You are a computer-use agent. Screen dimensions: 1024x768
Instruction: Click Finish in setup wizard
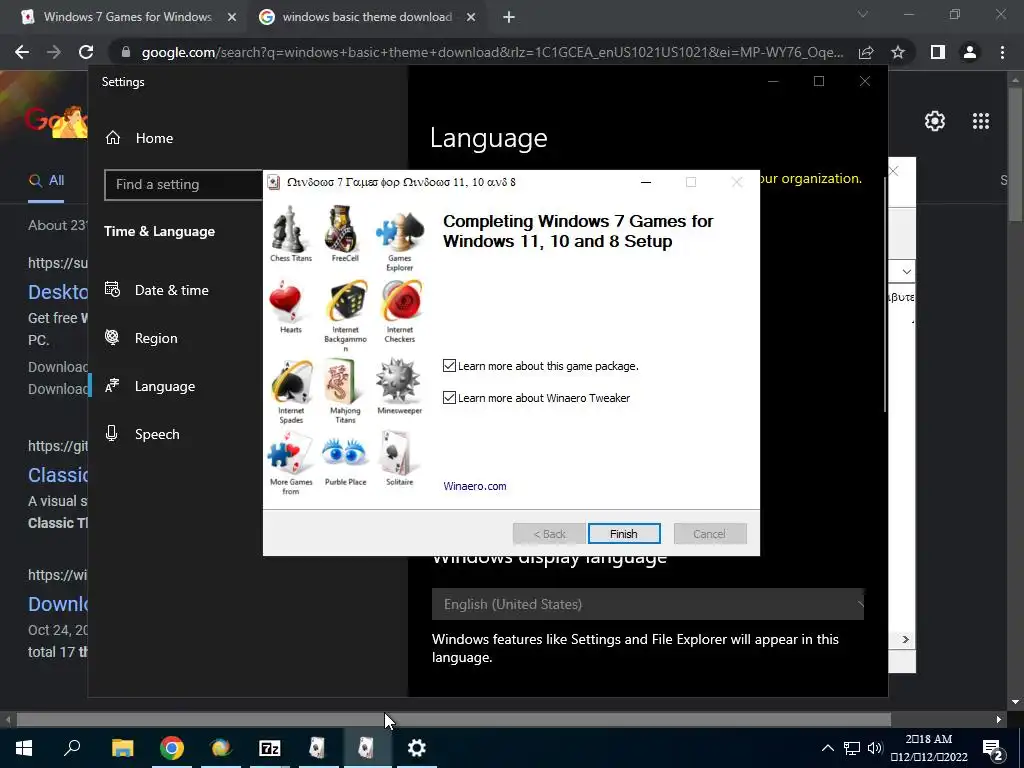pyautogui.click(x=624, y=534)
